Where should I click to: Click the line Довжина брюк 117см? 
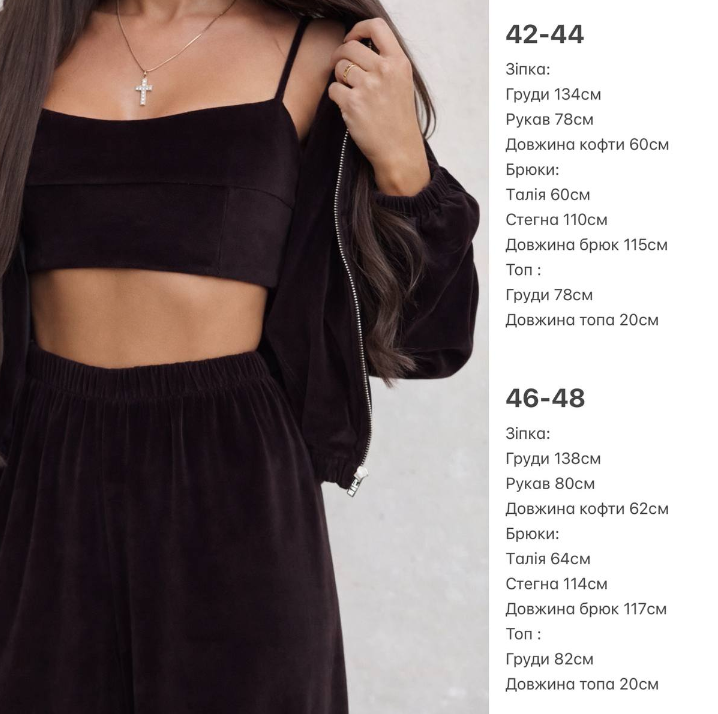click(586, 610)
